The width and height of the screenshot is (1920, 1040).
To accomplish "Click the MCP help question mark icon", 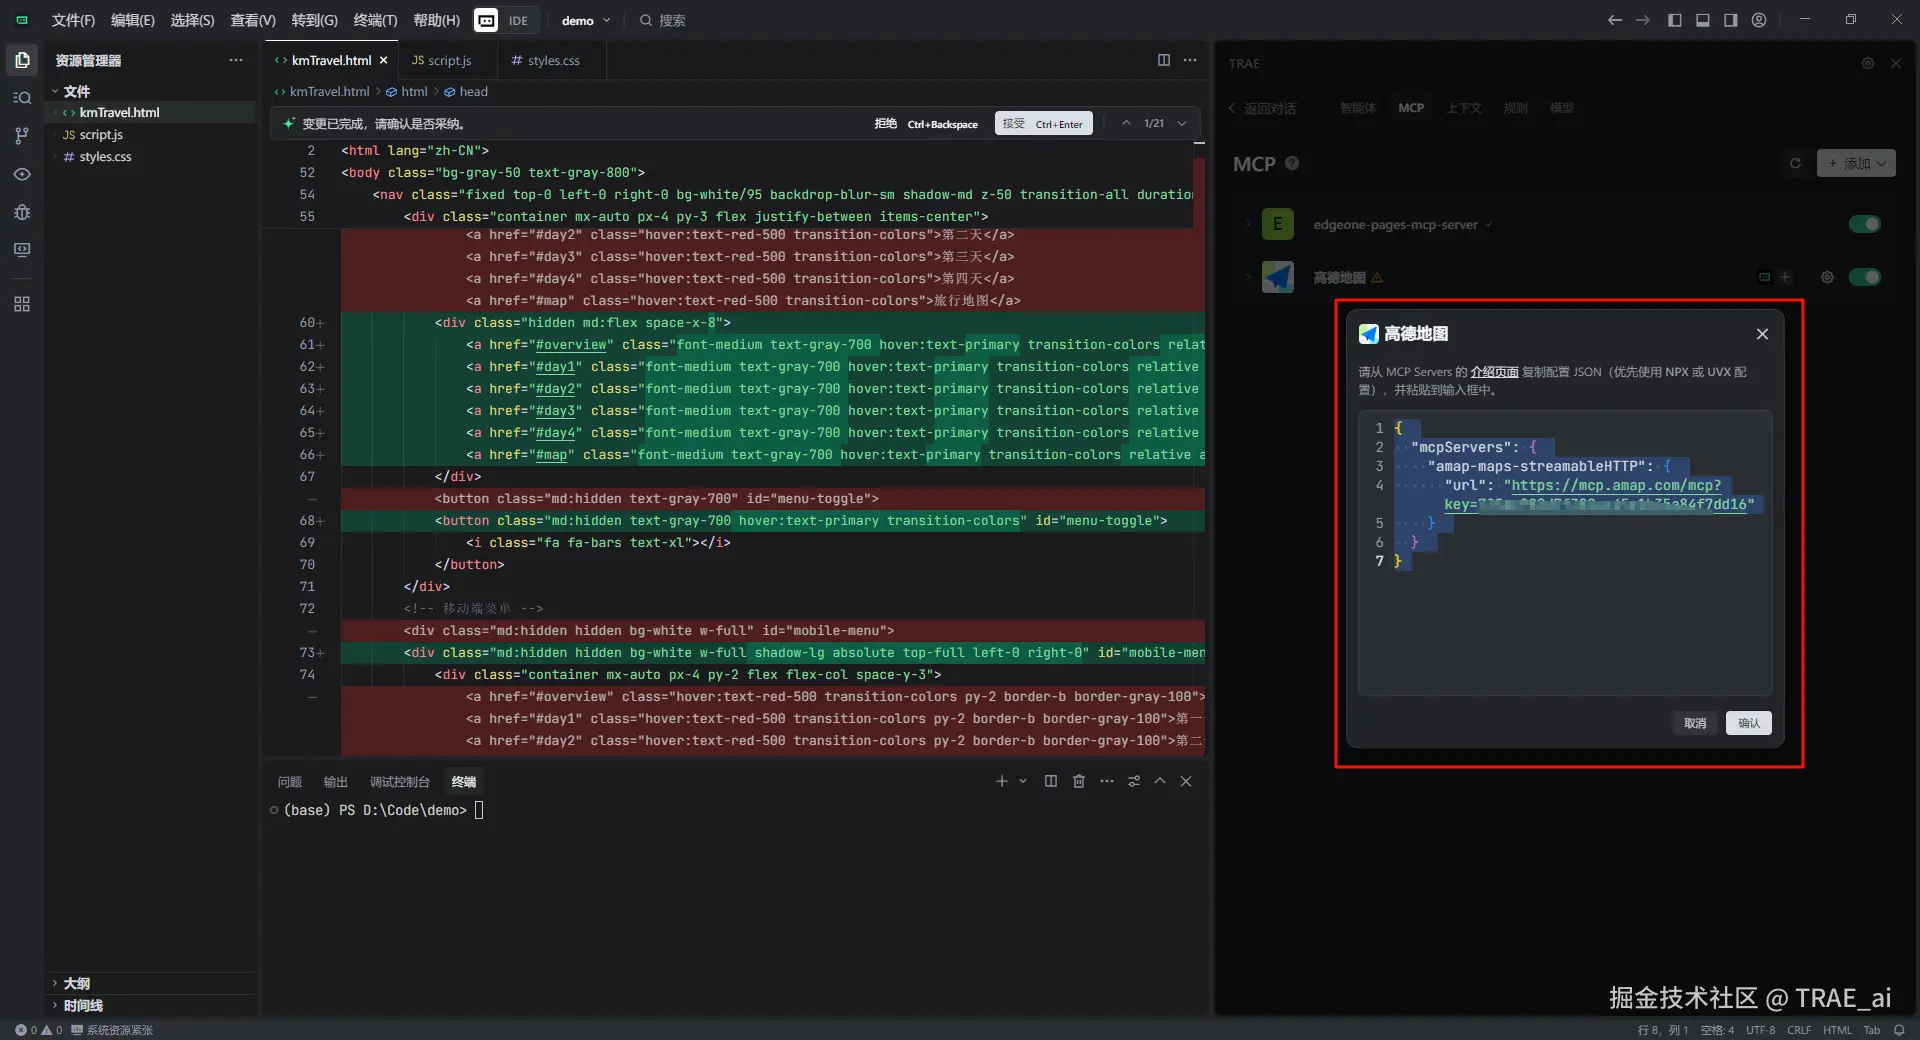I will (x=1292, y=163).
